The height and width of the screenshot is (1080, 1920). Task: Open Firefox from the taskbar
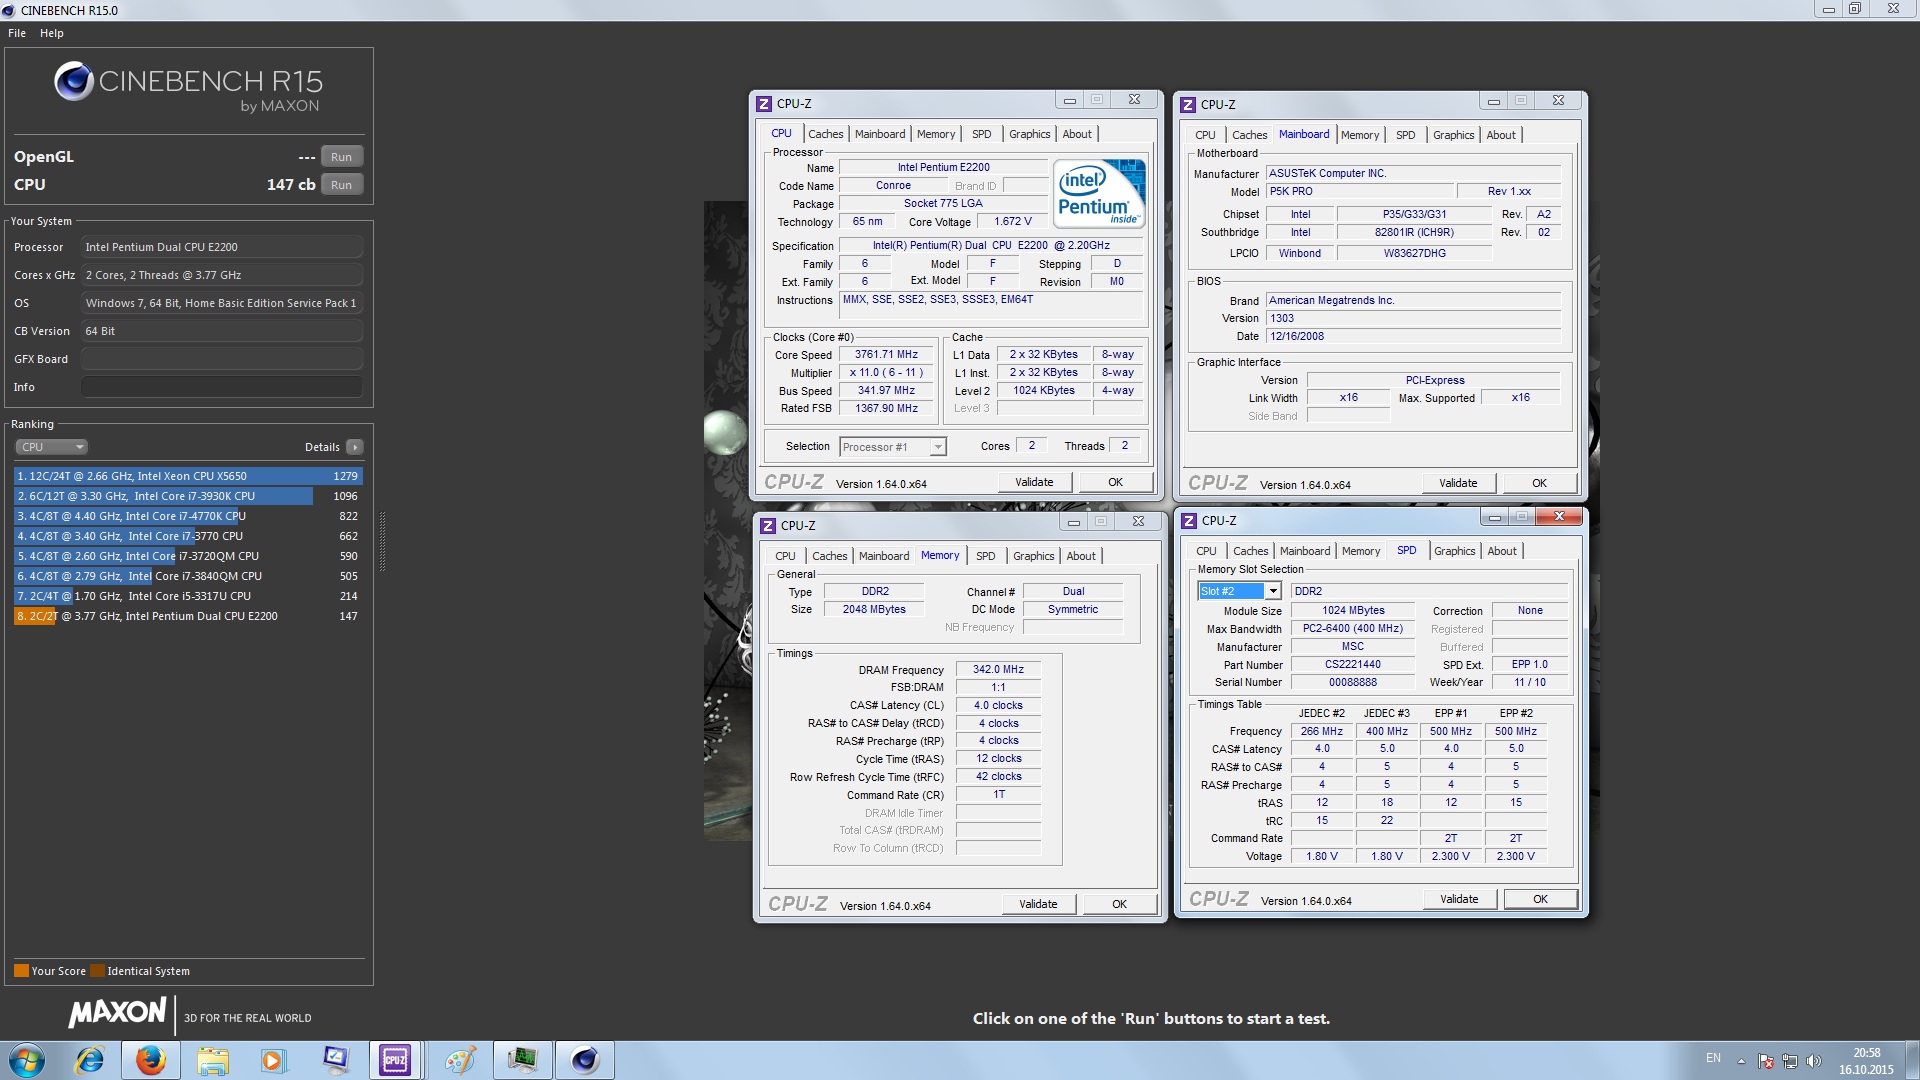point(151,1060)
